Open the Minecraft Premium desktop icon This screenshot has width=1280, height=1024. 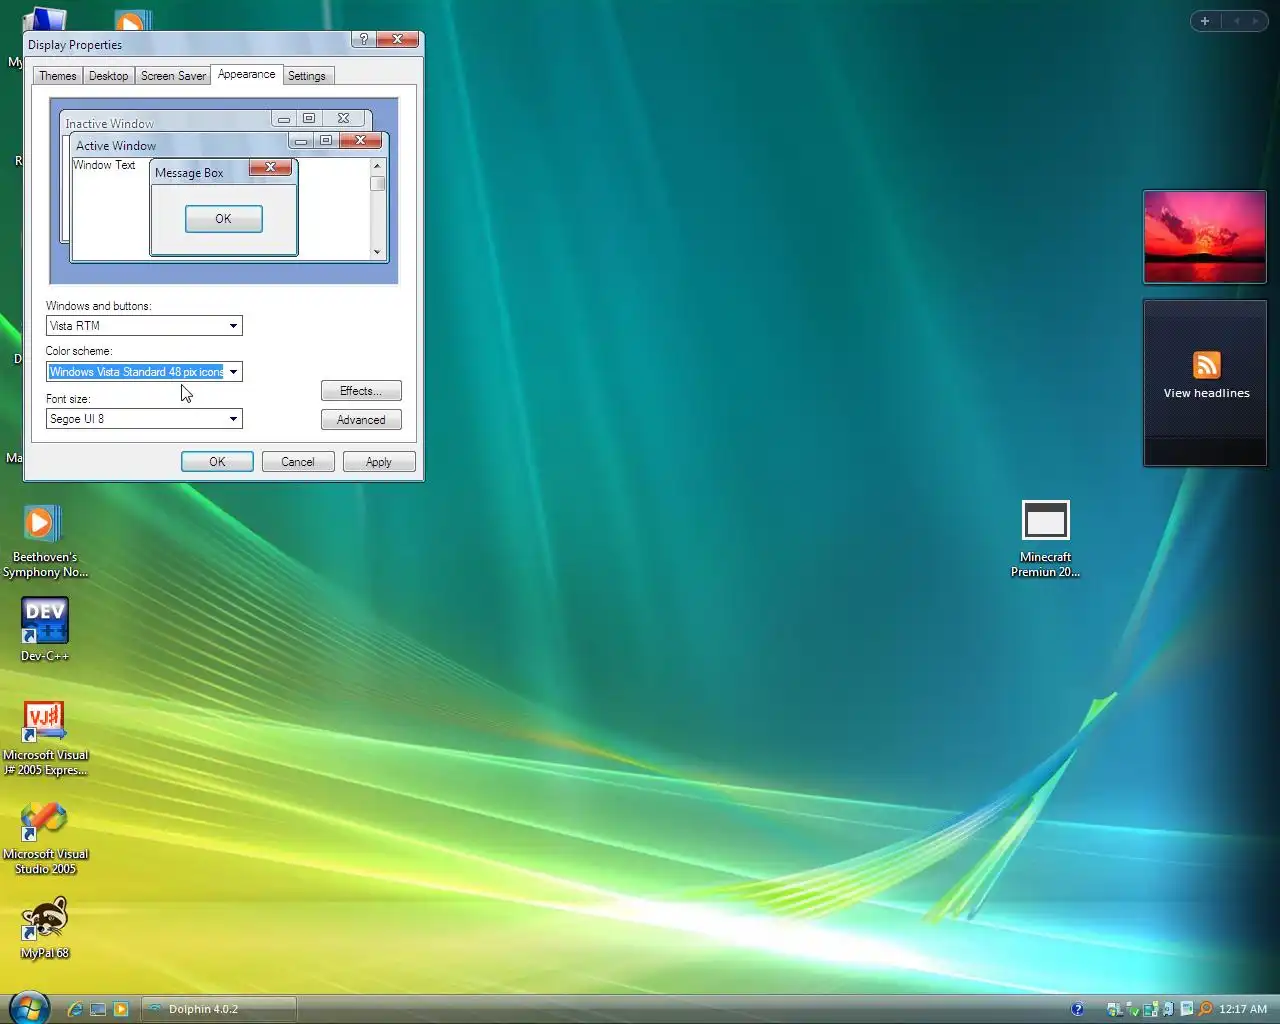point(1045,539)
